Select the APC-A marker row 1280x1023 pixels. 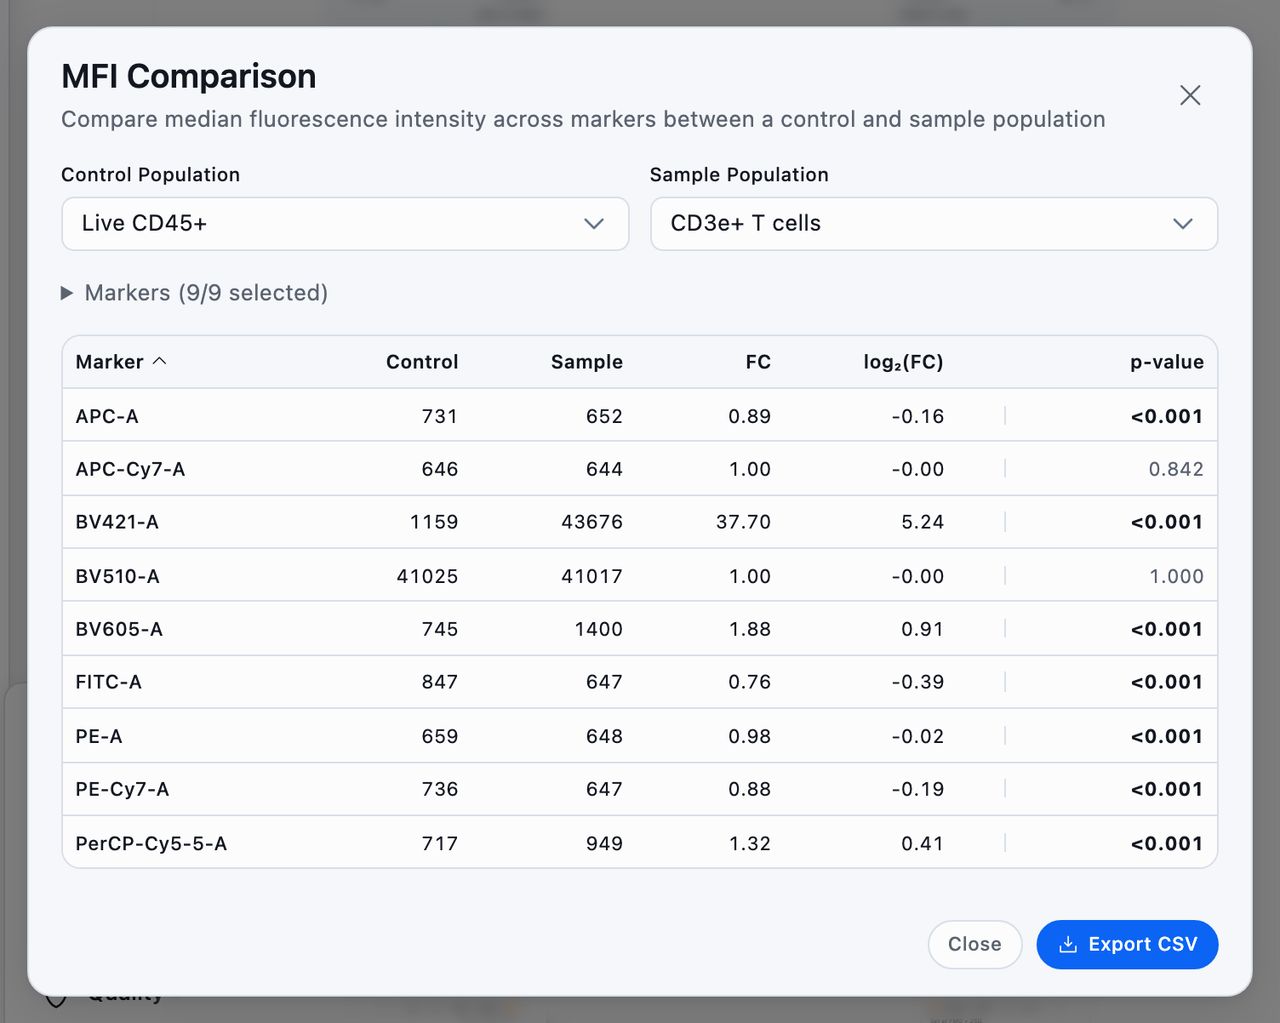tap(640, 416)
